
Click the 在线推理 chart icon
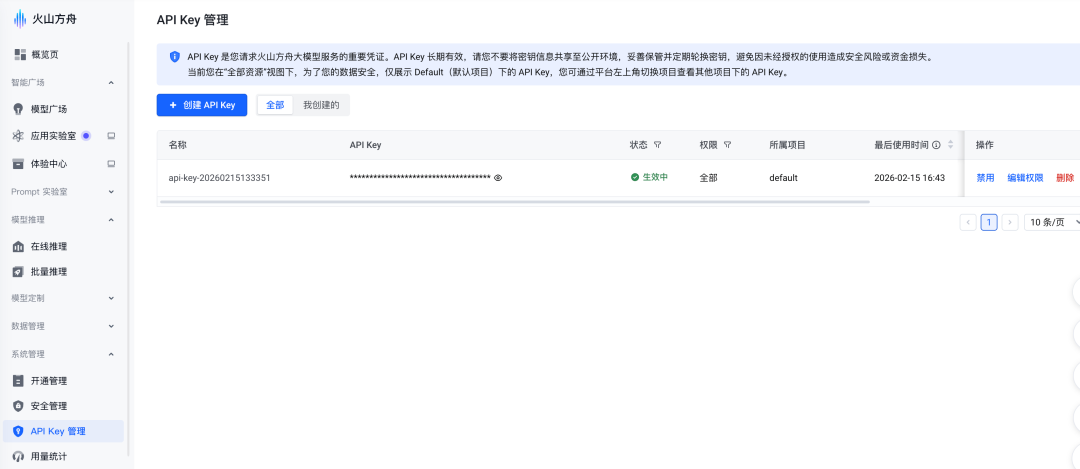click(19, 246)
